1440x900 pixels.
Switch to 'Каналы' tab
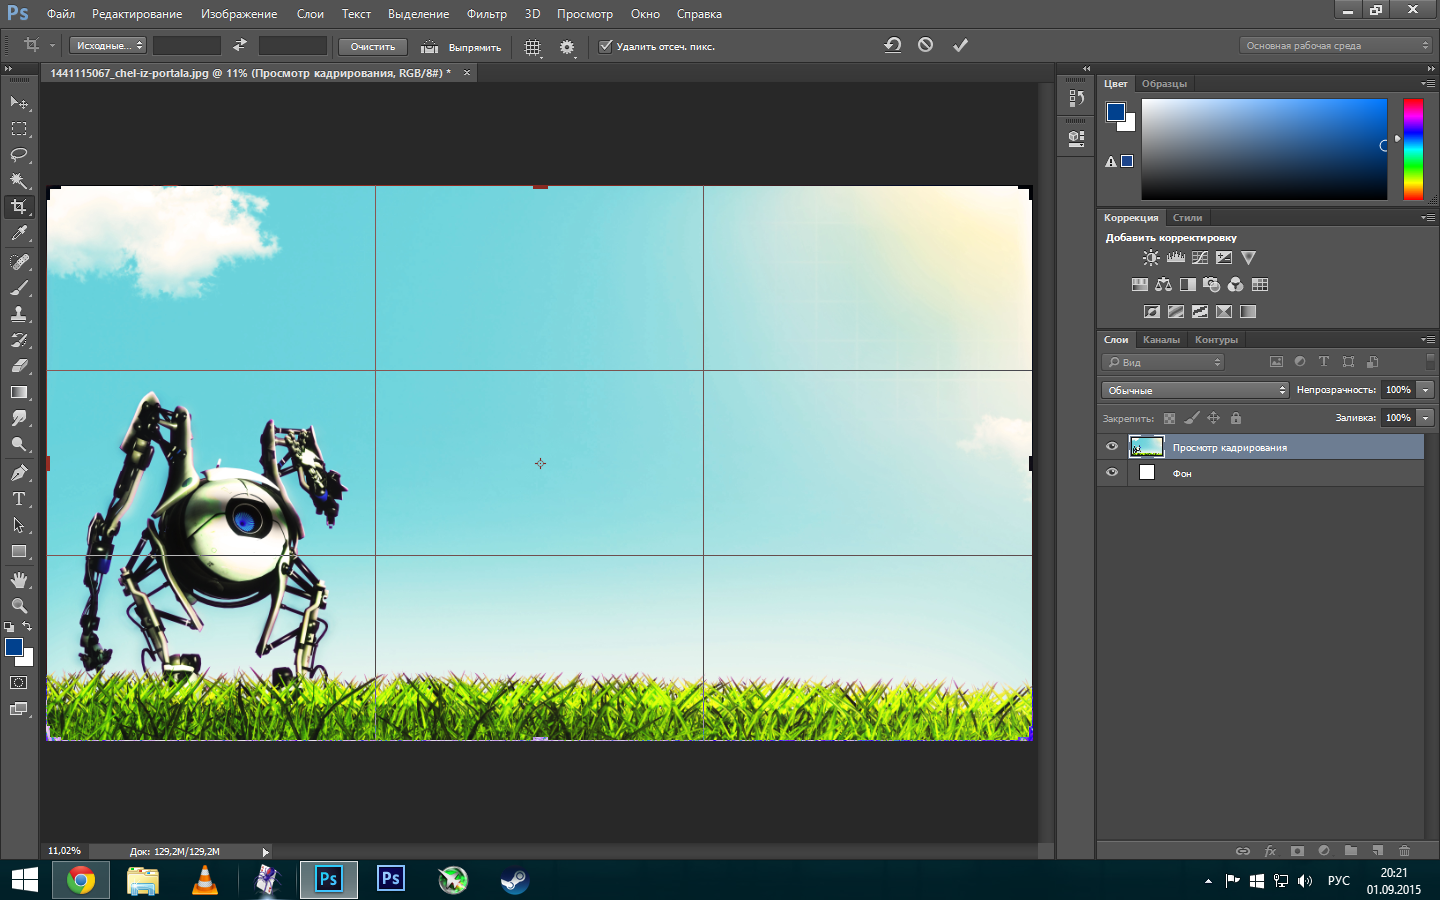pyautogui.click(x=1161, y=340)
